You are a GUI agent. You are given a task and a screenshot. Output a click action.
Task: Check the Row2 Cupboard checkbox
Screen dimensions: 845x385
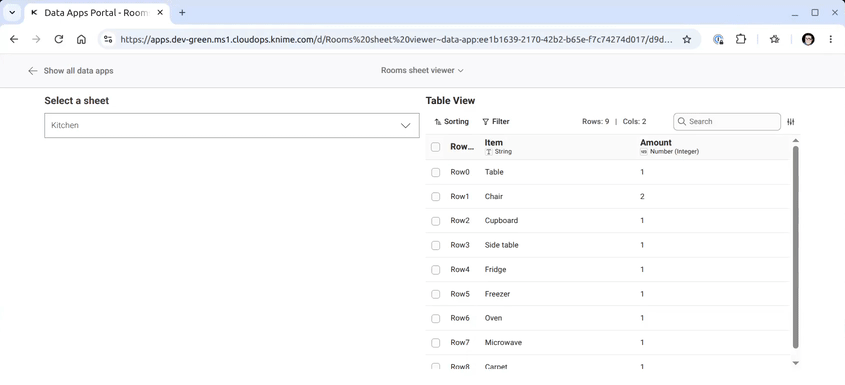[435, 221]
